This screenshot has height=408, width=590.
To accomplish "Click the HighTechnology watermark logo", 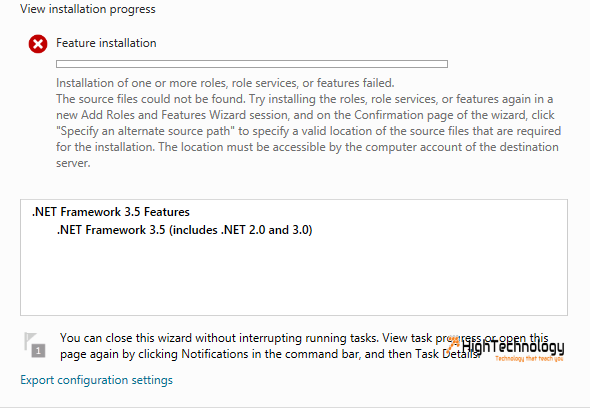I will [506, 349].
